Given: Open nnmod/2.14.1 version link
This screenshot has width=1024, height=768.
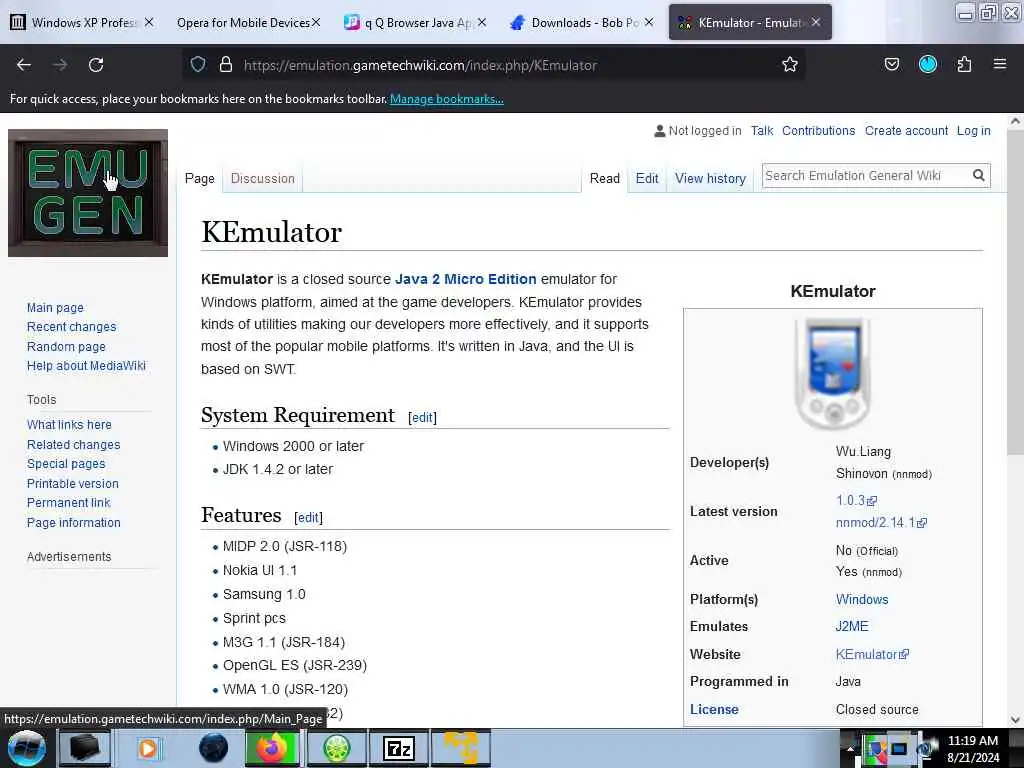Looking at the screenshot, I should click(x=881, y=522).
